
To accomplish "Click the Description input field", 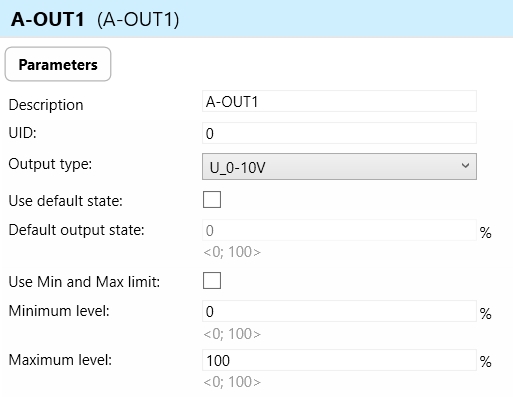I will click(339, 101).
